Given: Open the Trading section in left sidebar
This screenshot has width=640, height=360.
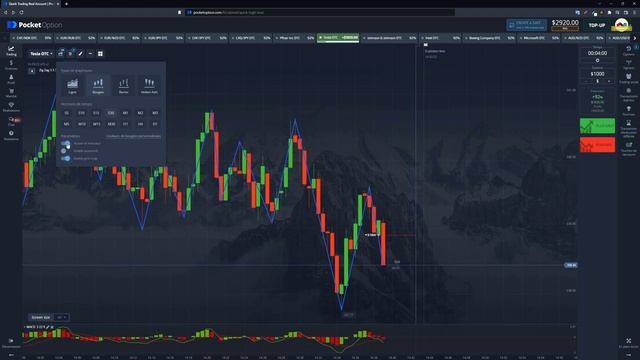Looking at the screenshot, I should [11, 51].
